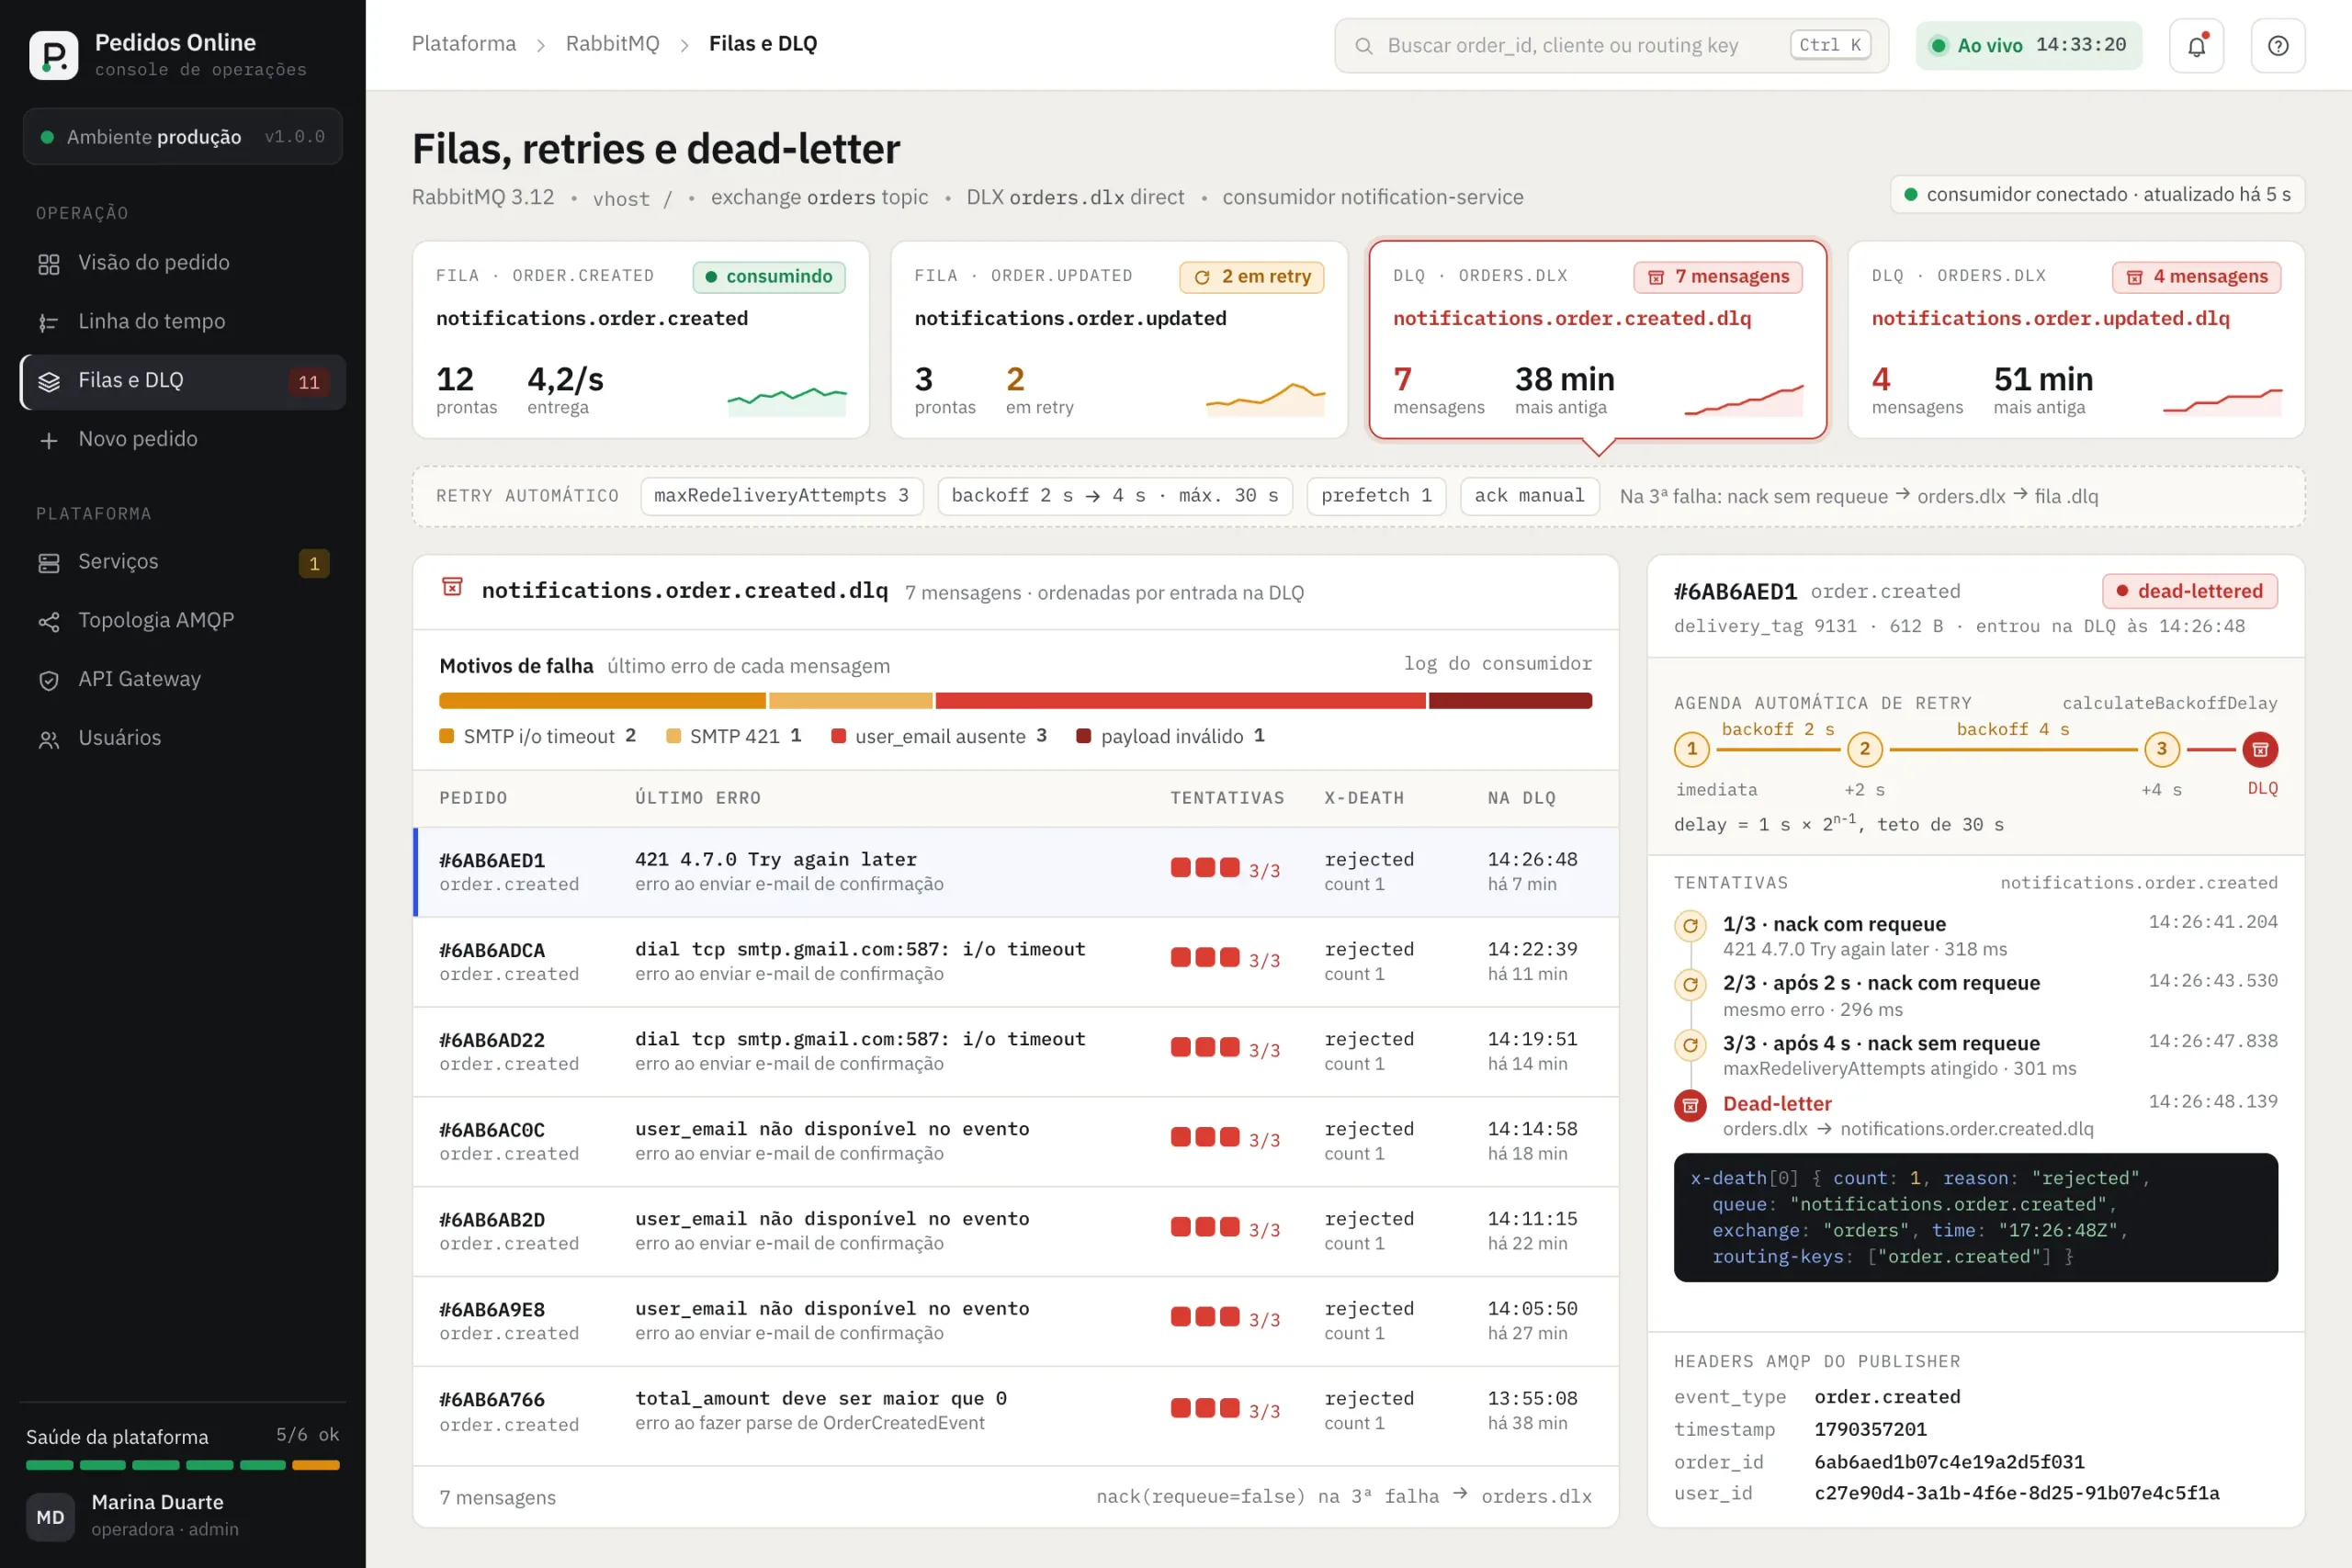Select the notifications.order.updated.dlq card

coord(2076,339)
